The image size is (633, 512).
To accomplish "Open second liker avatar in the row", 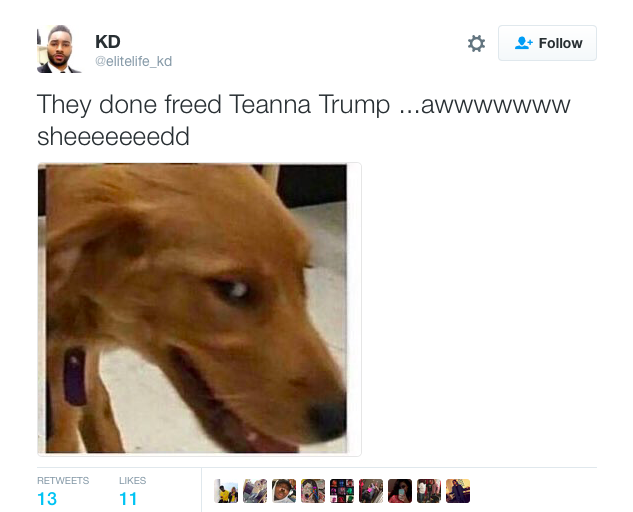I will [x=255, y=491].
